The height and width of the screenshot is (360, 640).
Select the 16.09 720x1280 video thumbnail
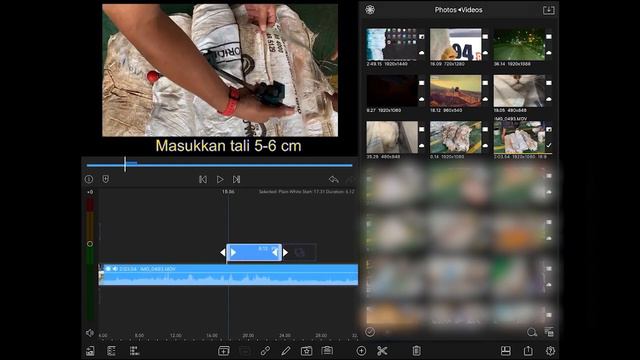pyautogui.click(x=455, y=44)
